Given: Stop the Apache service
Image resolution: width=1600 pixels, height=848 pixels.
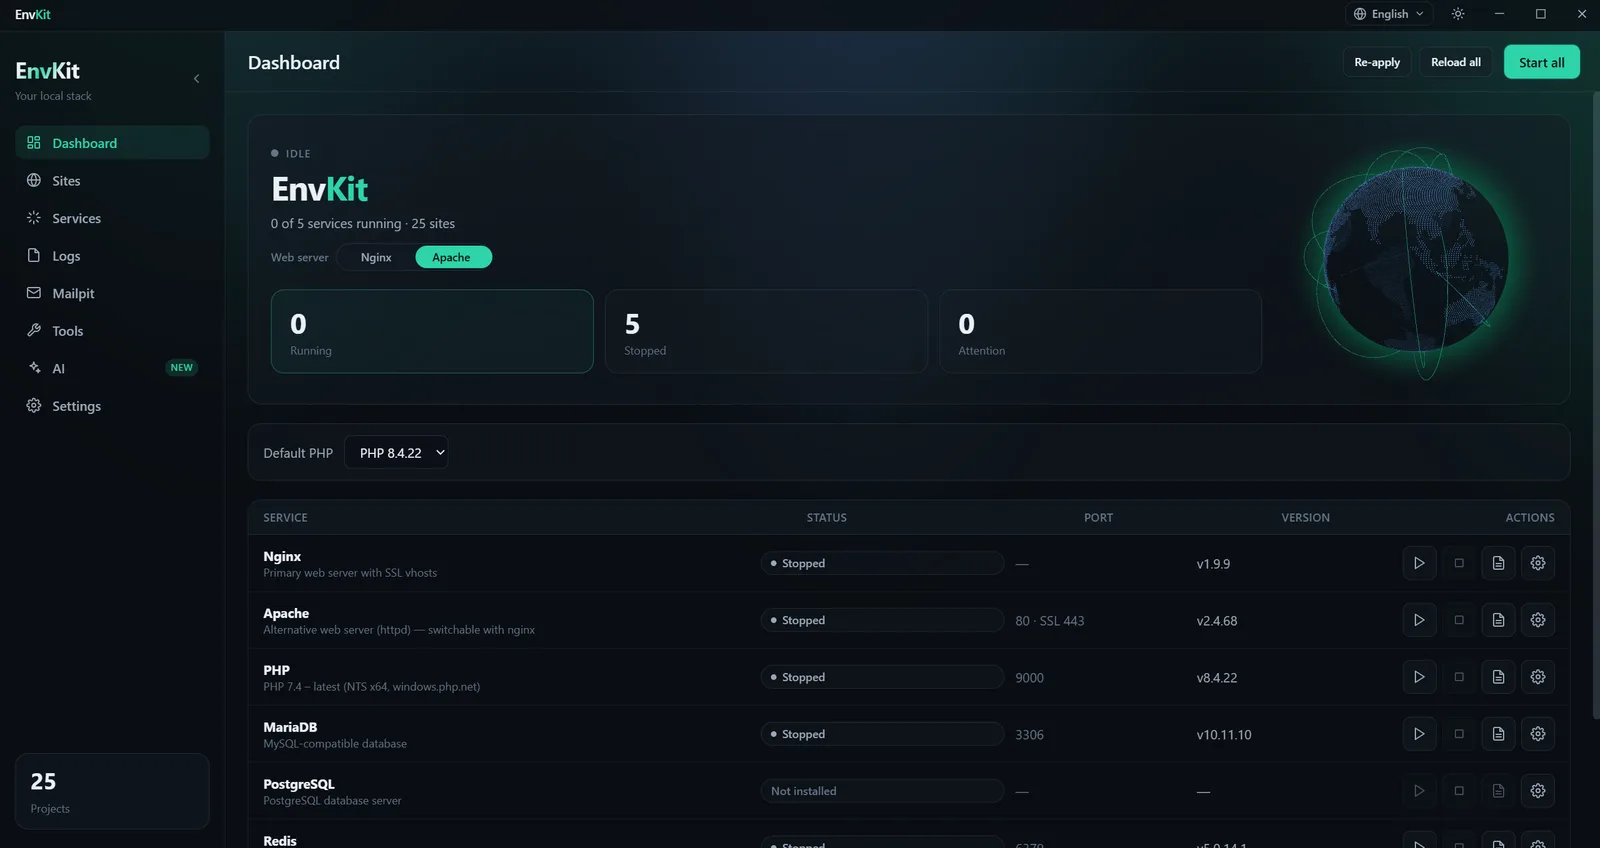Looking at the screenshot, I should pos(1459,620).
